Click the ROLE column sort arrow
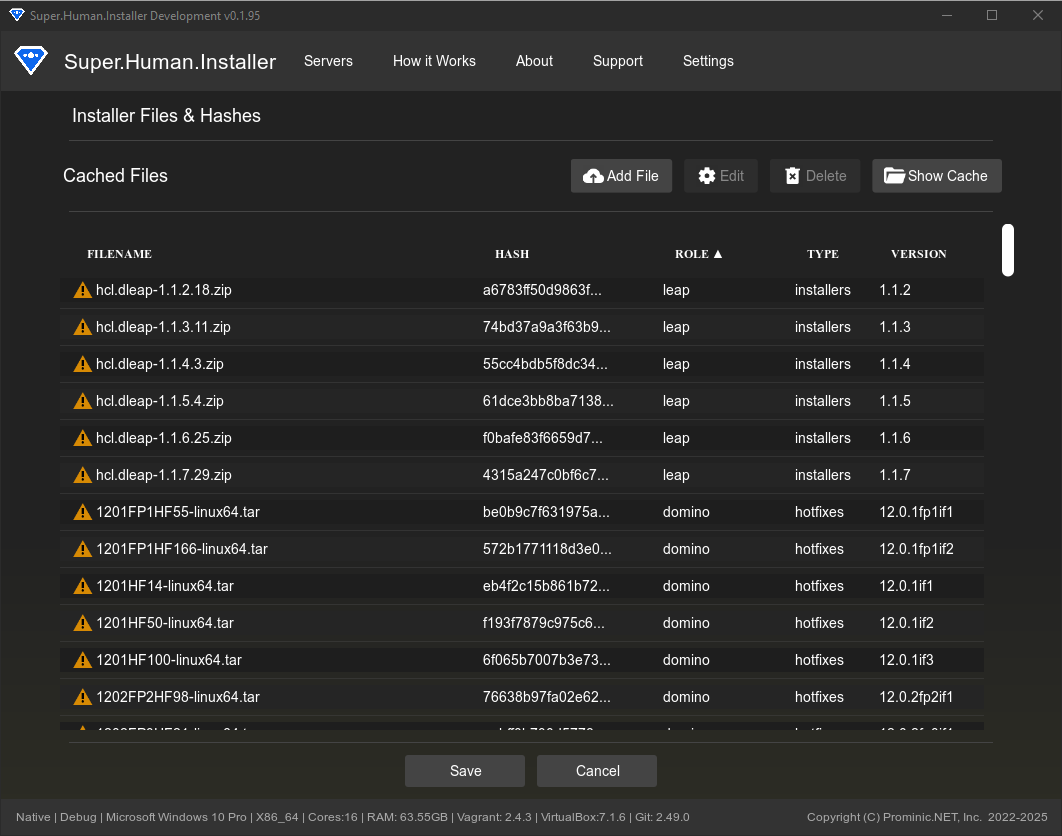Viewport: 1062px width, 836px height. pos(719,253)
